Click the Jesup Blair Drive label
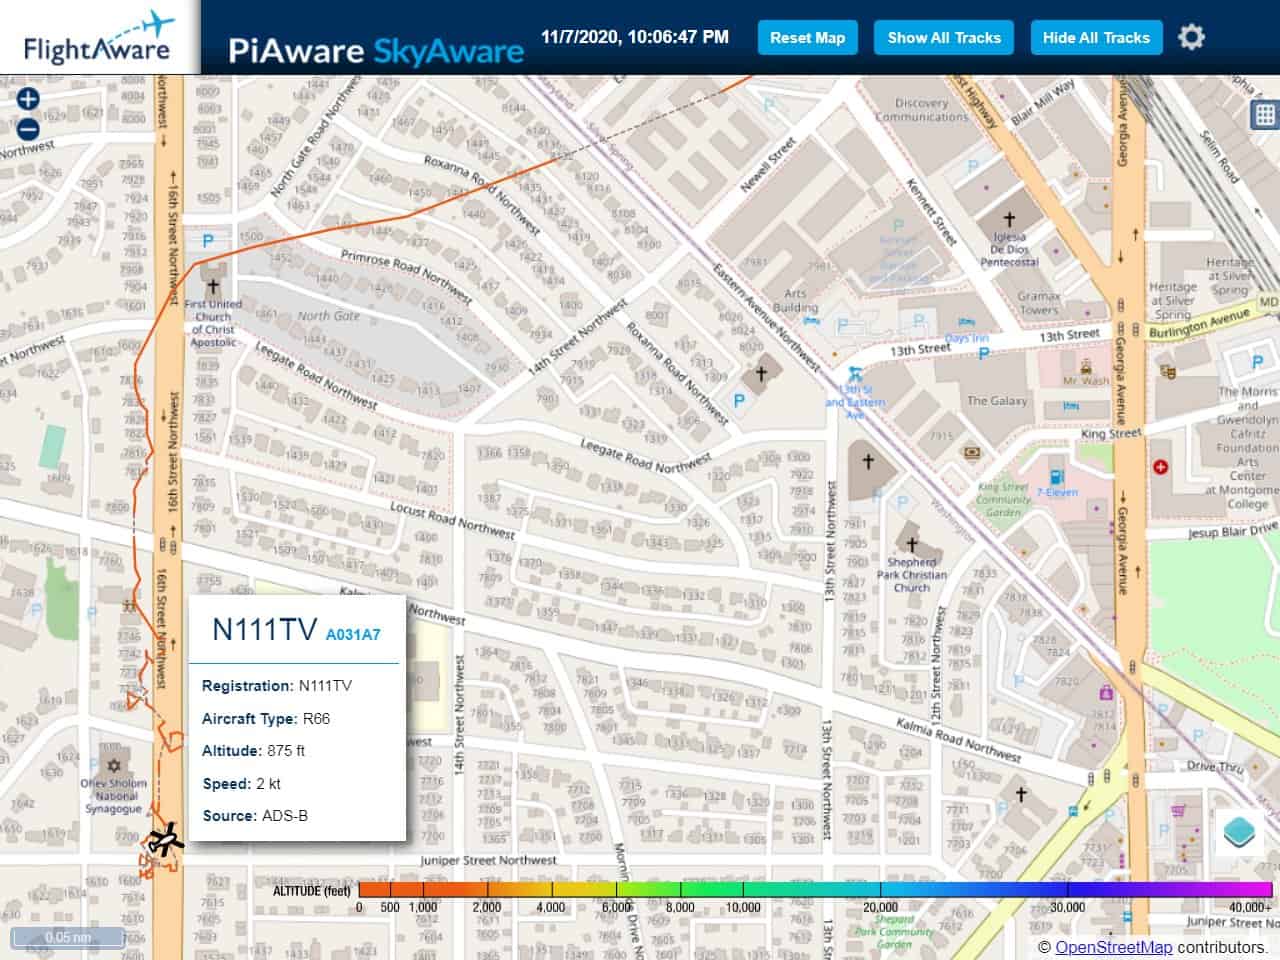Screen dimensions: 1280x960 click(x=1233, y=533)
